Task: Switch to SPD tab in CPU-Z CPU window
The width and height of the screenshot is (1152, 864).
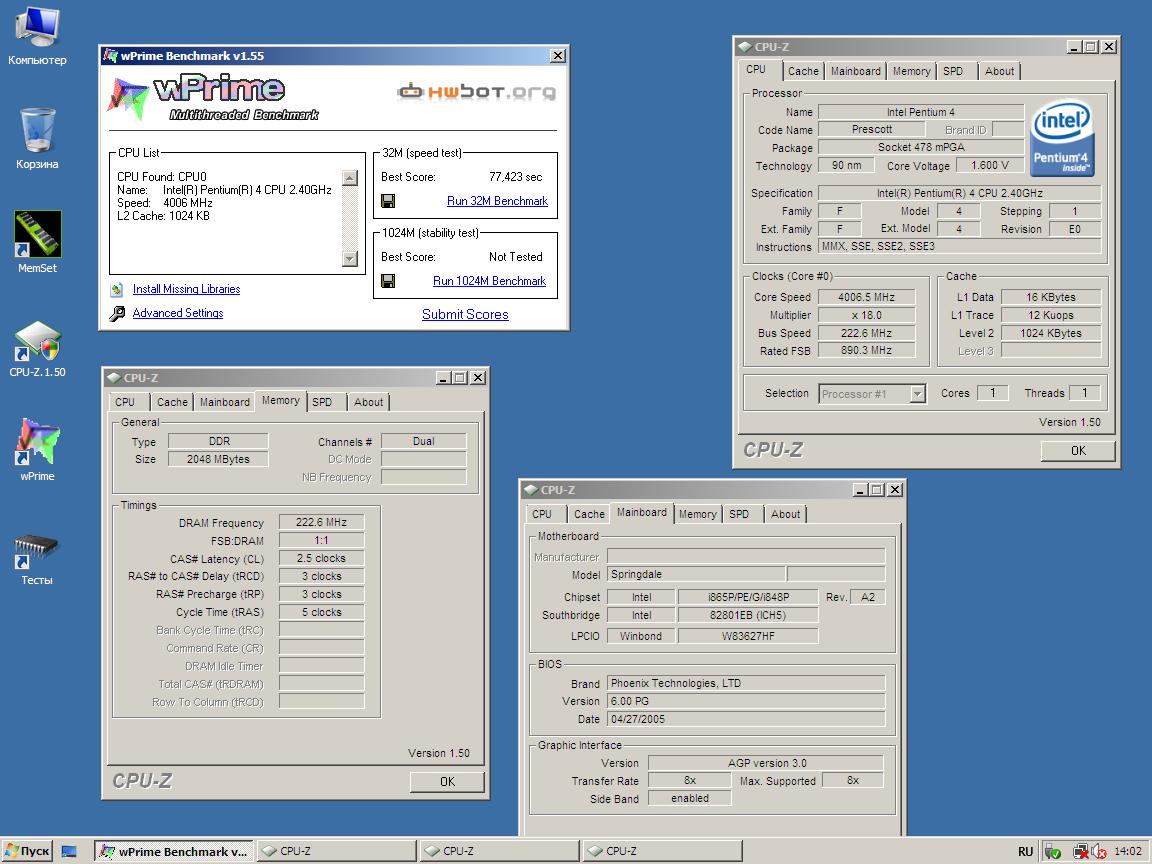Action: (x=953, y=71)
